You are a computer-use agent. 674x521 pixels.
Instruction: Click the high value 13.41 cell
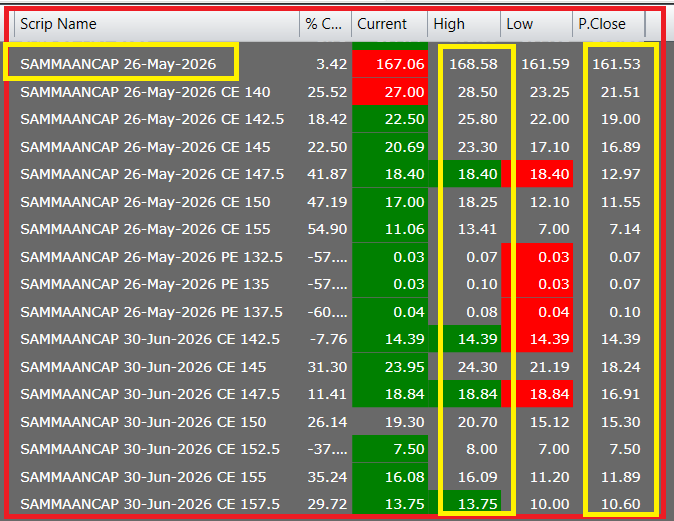pyautogui.click(x=465, y=229)
